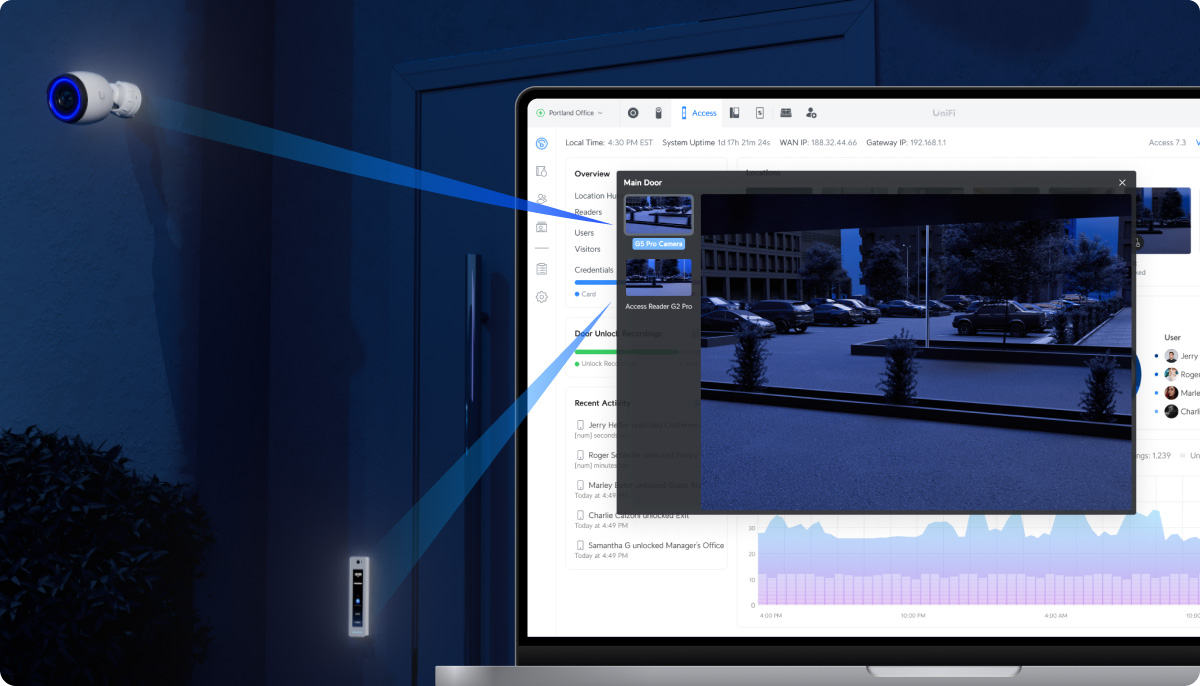Click phone icon beside Charlie Calzoni entry
This screenshot has height=686, width=1200.
click(580, 515)
